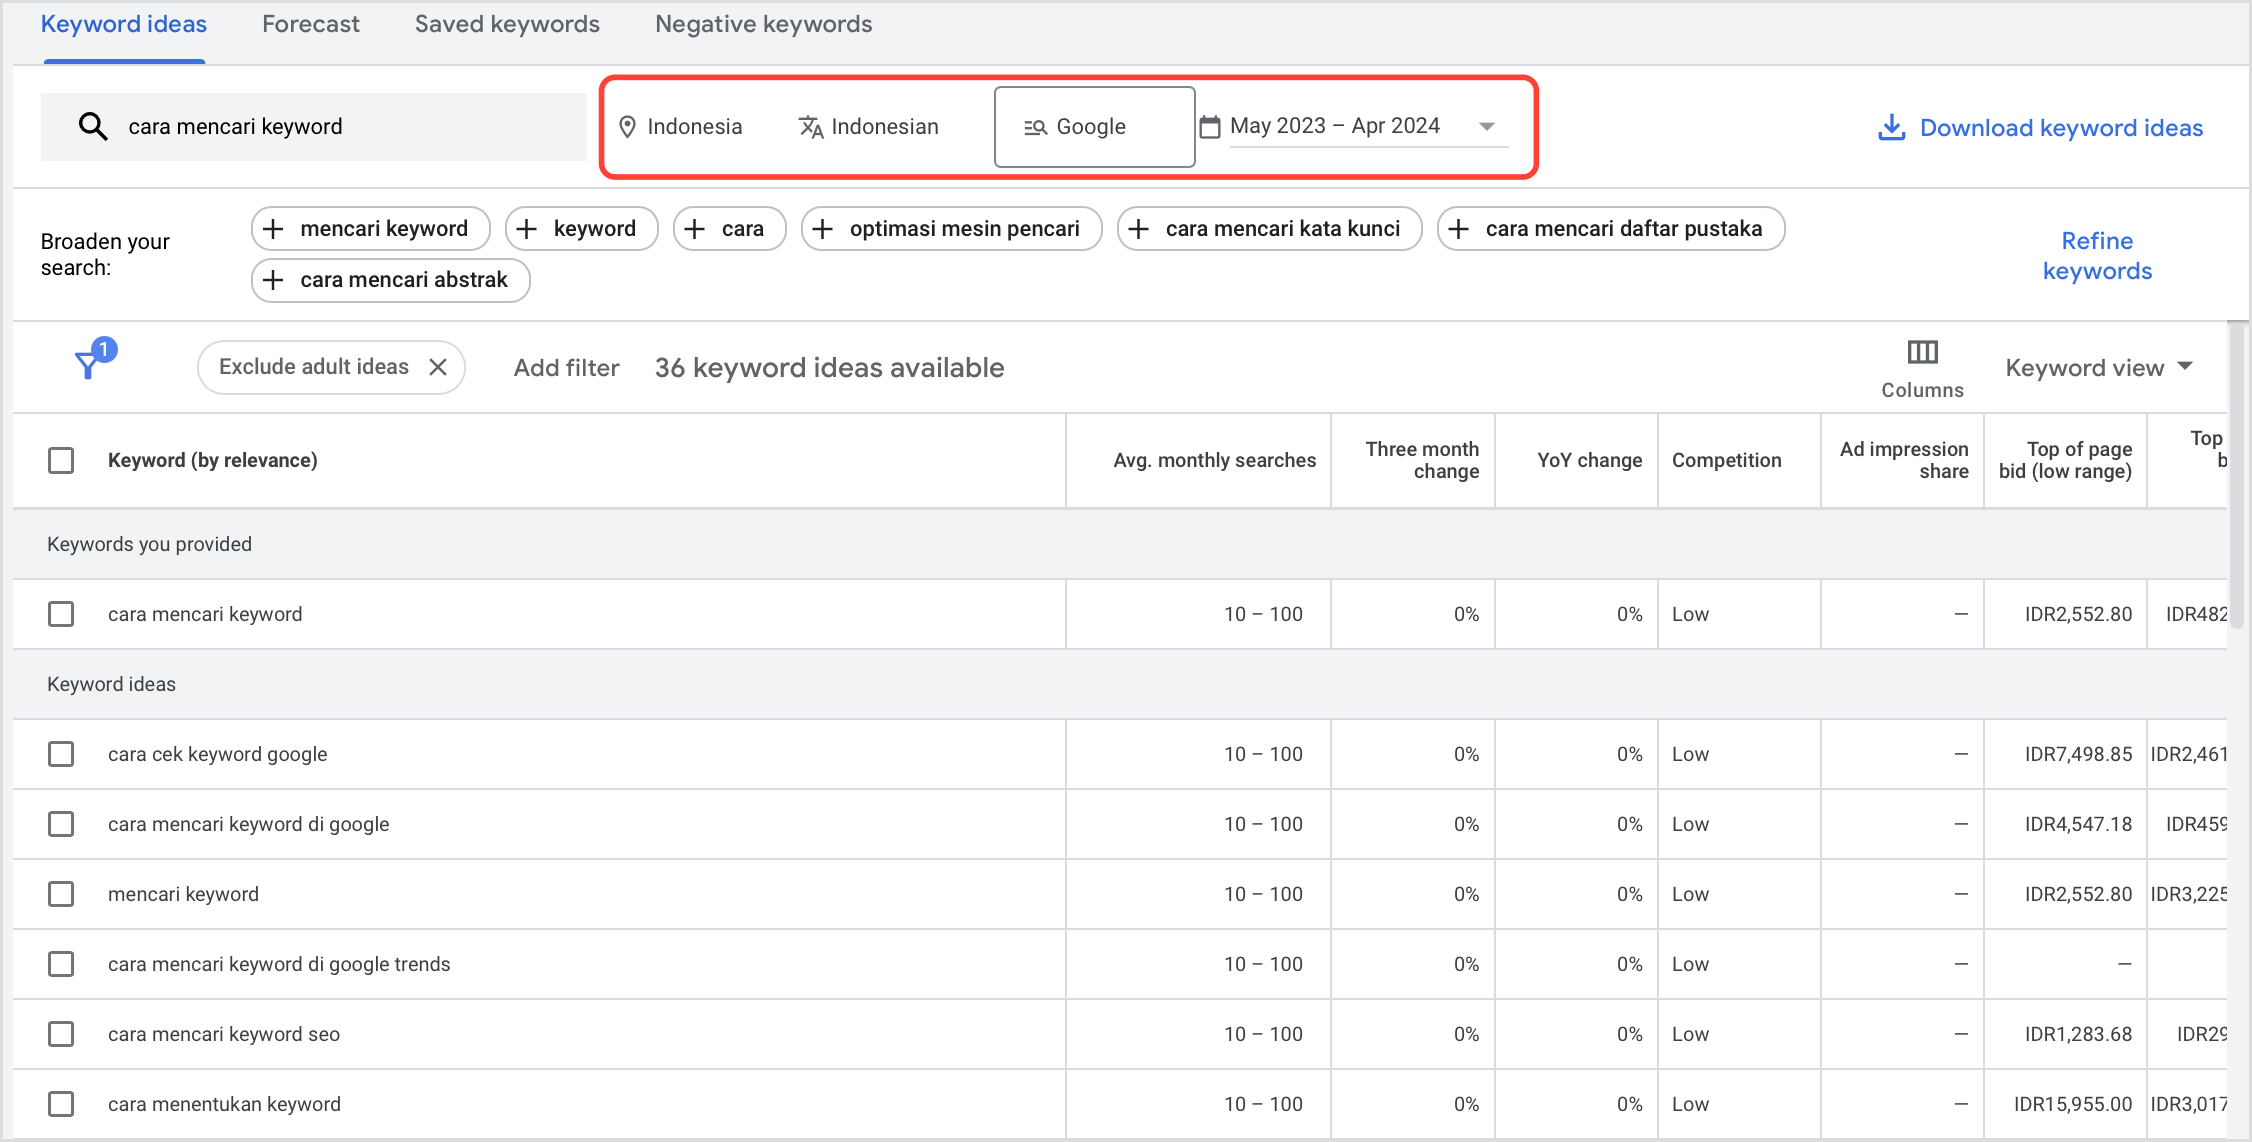Tick the 'cara menentukan keyword' checkbox
2252x1142 pixels.
[x=61, y=1104]
